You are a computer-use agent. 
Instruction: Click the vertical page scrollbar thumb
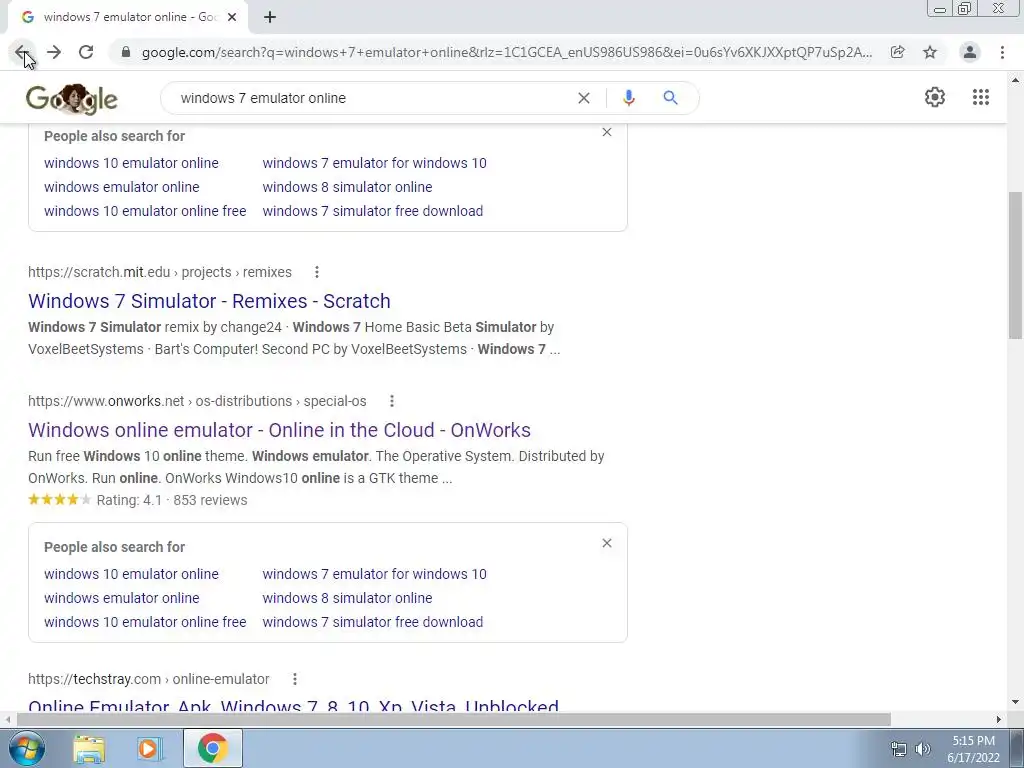1015,264
